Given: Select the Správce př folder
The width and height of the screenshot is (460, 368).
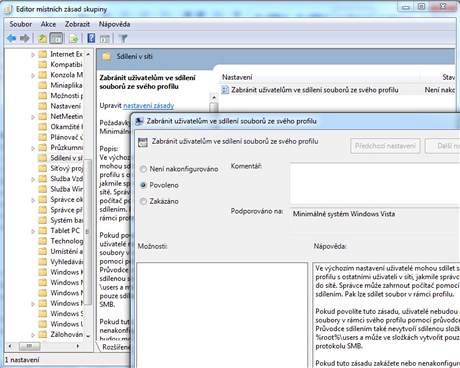Looking at the screenshot, I should coord(60,210).
